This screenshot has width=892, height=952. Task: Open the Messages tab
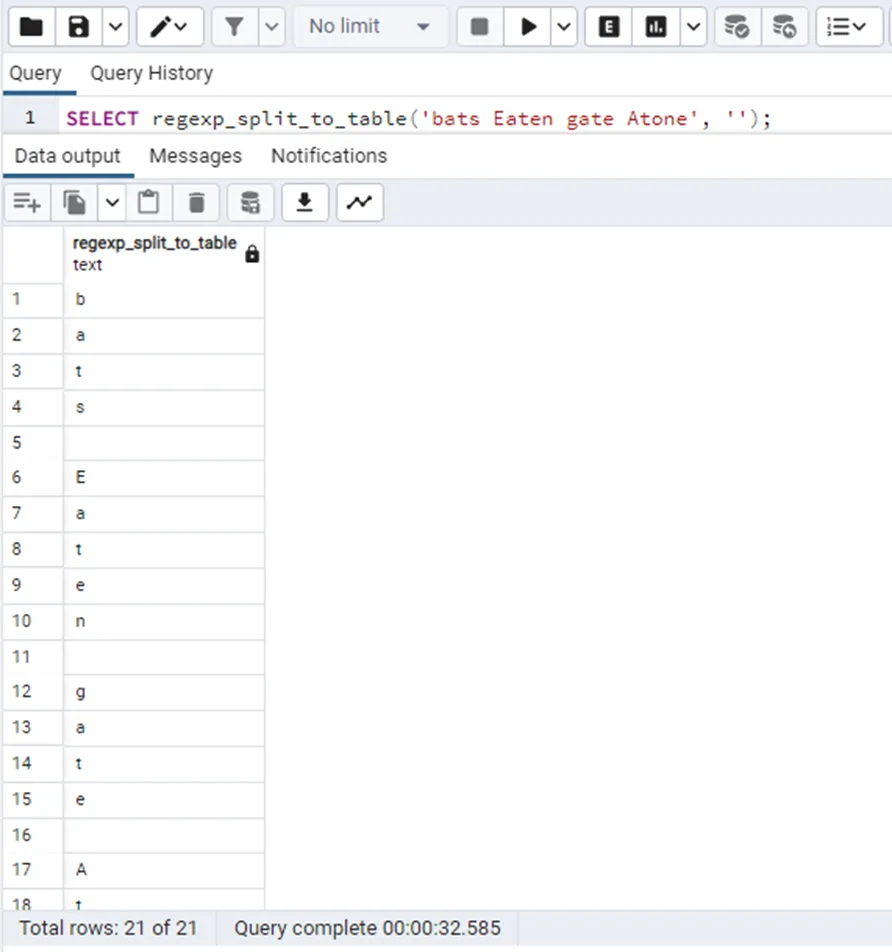[x=195, y=156]
